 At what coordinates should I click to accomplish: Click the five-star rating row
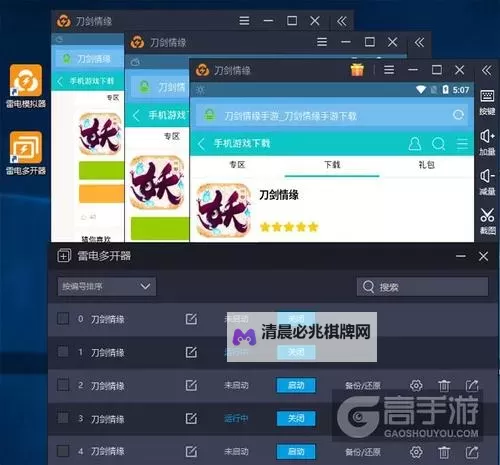pyautogui.click(x=289, y=227)
